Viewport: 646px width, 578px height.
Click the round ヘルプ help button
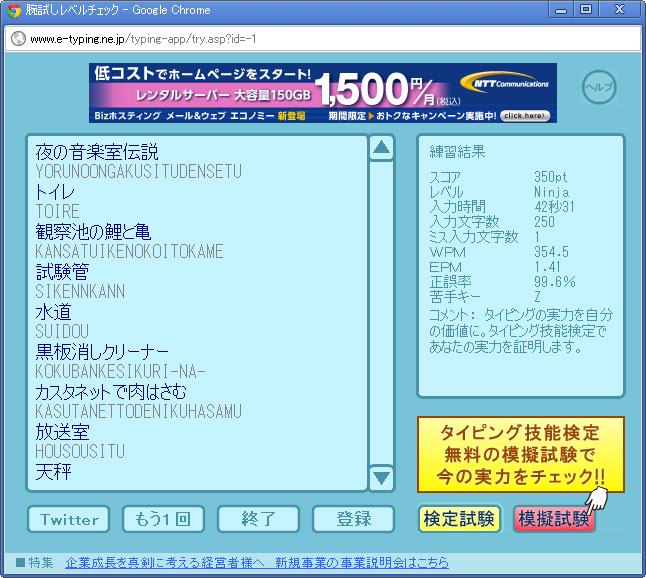(598, 87)
